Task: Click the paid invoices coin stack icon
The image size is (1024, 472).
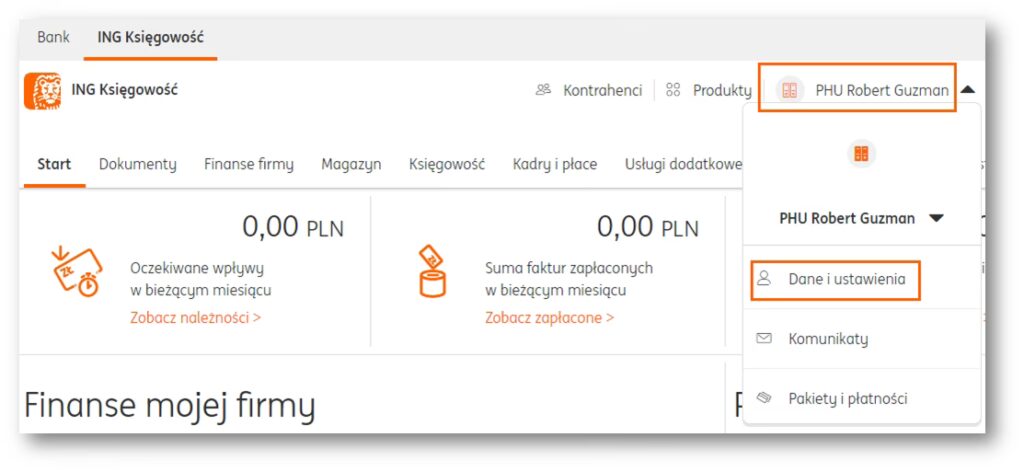Action: coord(431,270)
